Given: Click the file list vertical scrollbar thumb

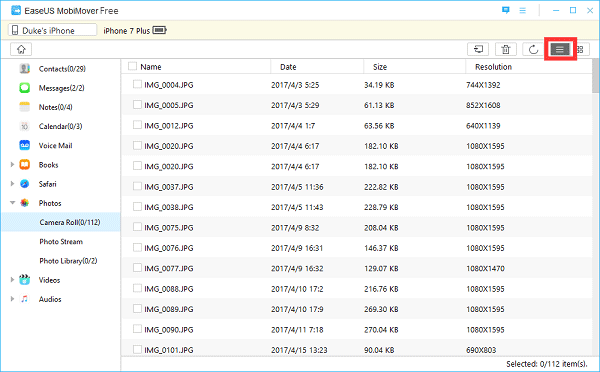Looking at the screenshot, I should pyautogui.click(x=595, y=76).
